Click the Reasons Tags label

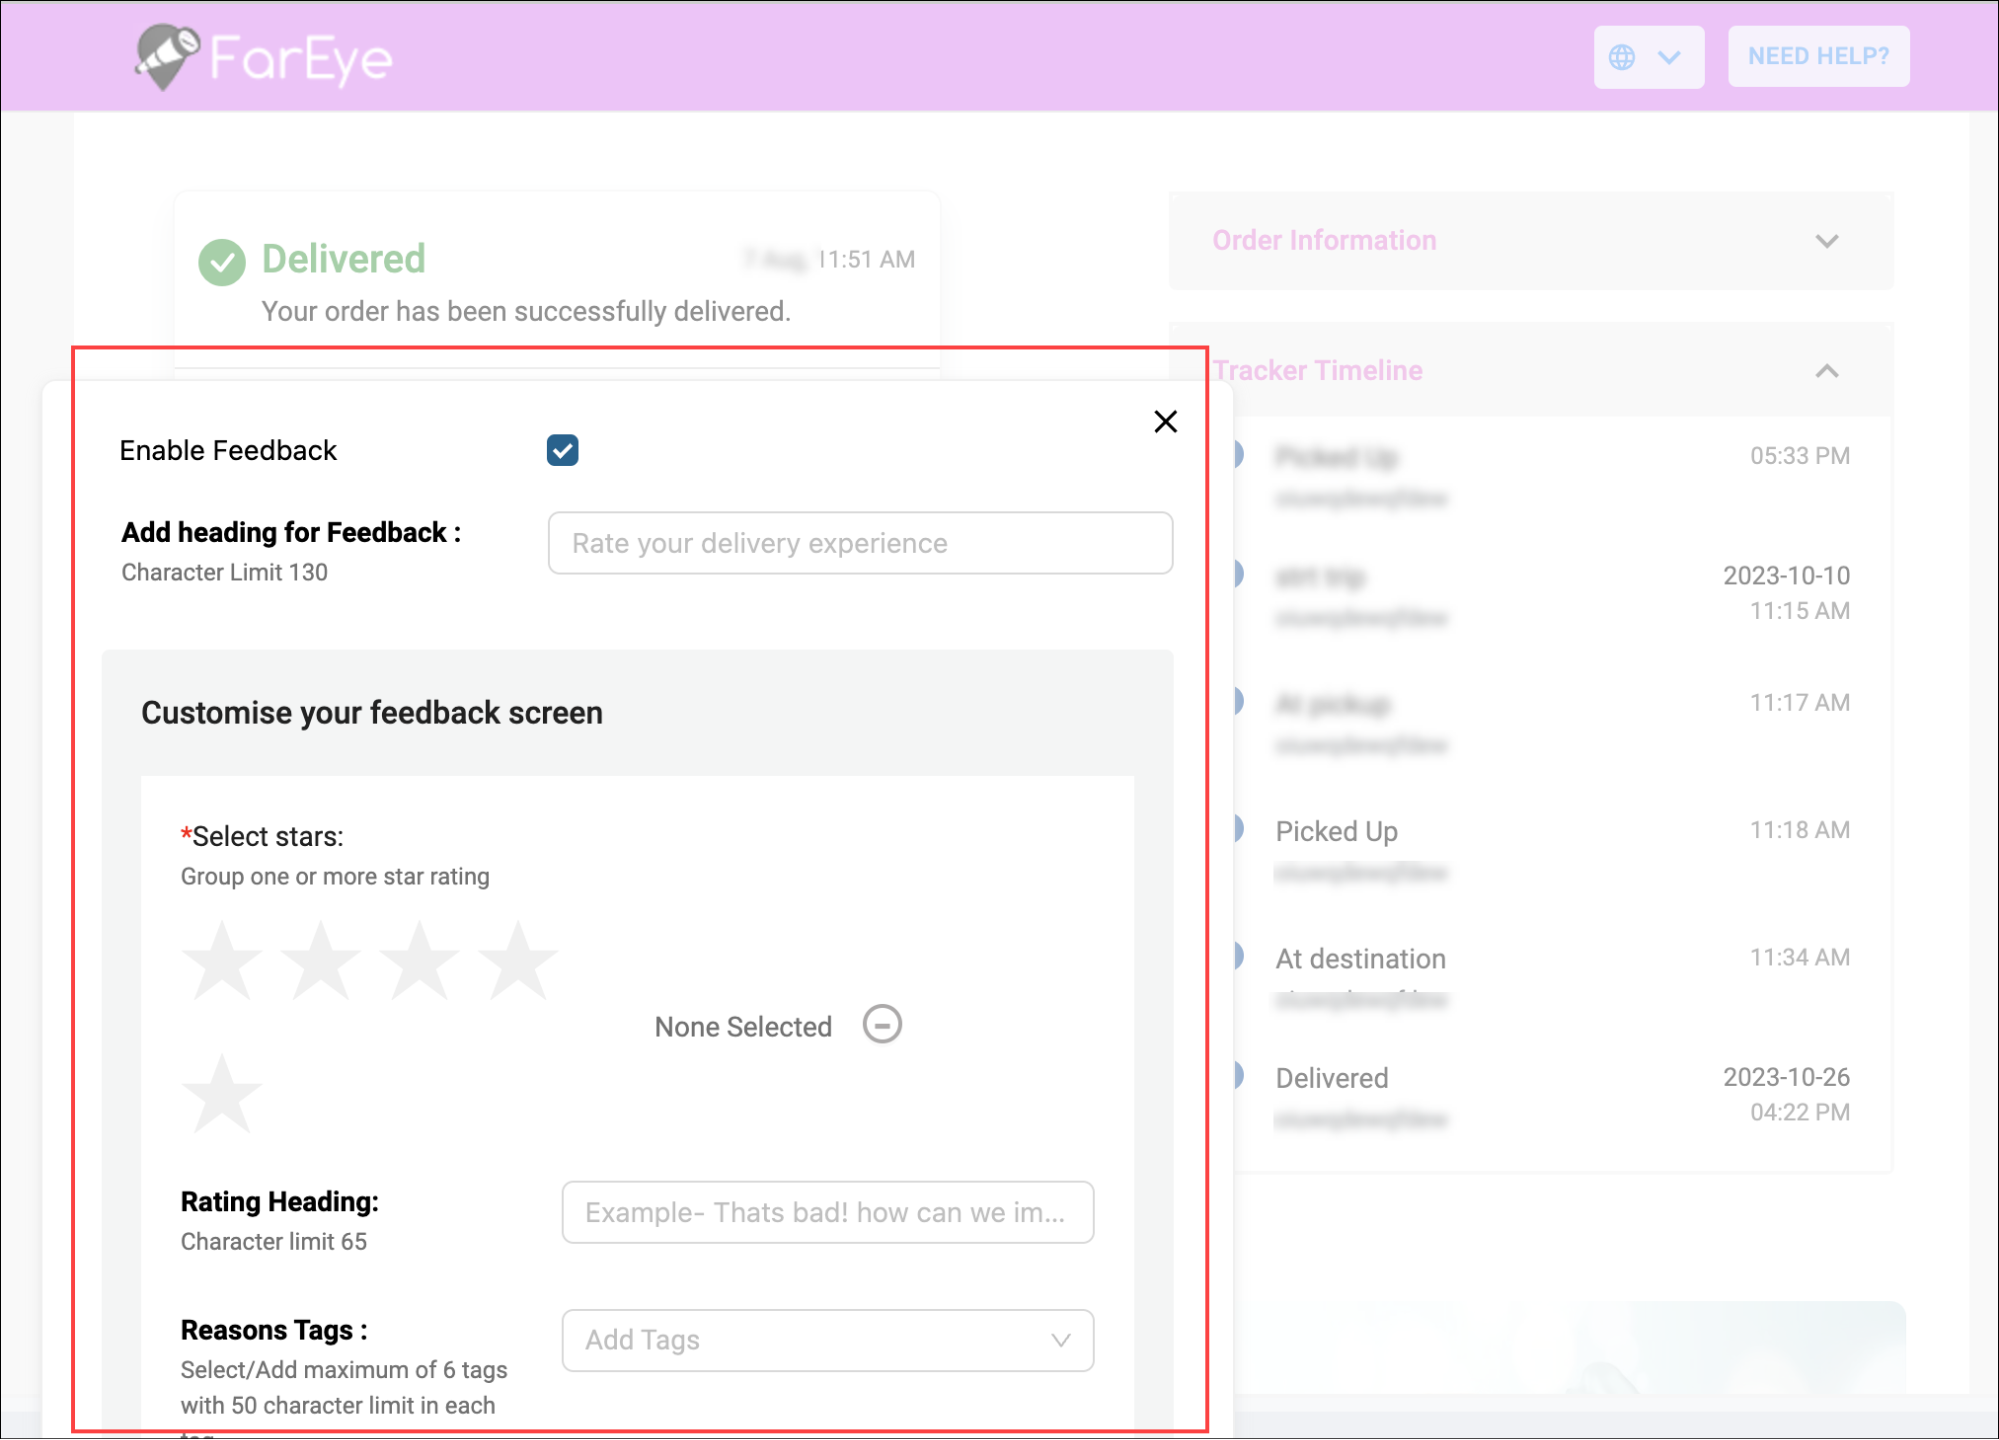(x=274, y=1331)
